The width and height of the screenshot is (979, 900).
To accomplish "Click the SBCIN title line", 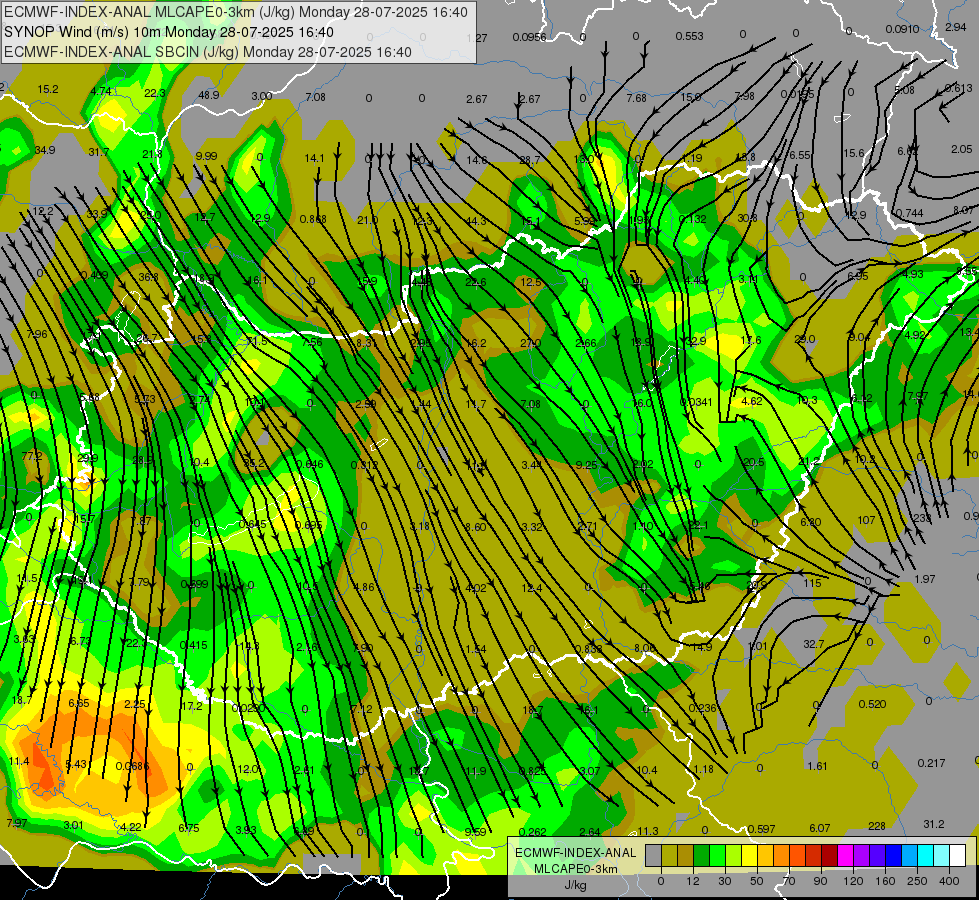I will (207, 52).
